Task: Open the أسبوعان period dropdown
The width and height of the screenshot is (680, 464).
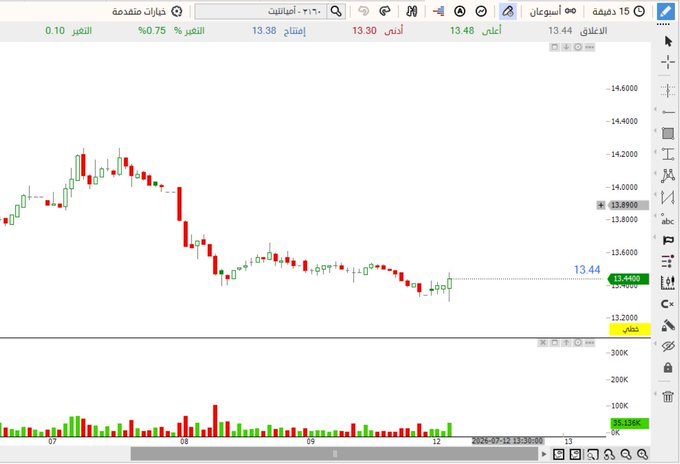Action: coord(553,11)
